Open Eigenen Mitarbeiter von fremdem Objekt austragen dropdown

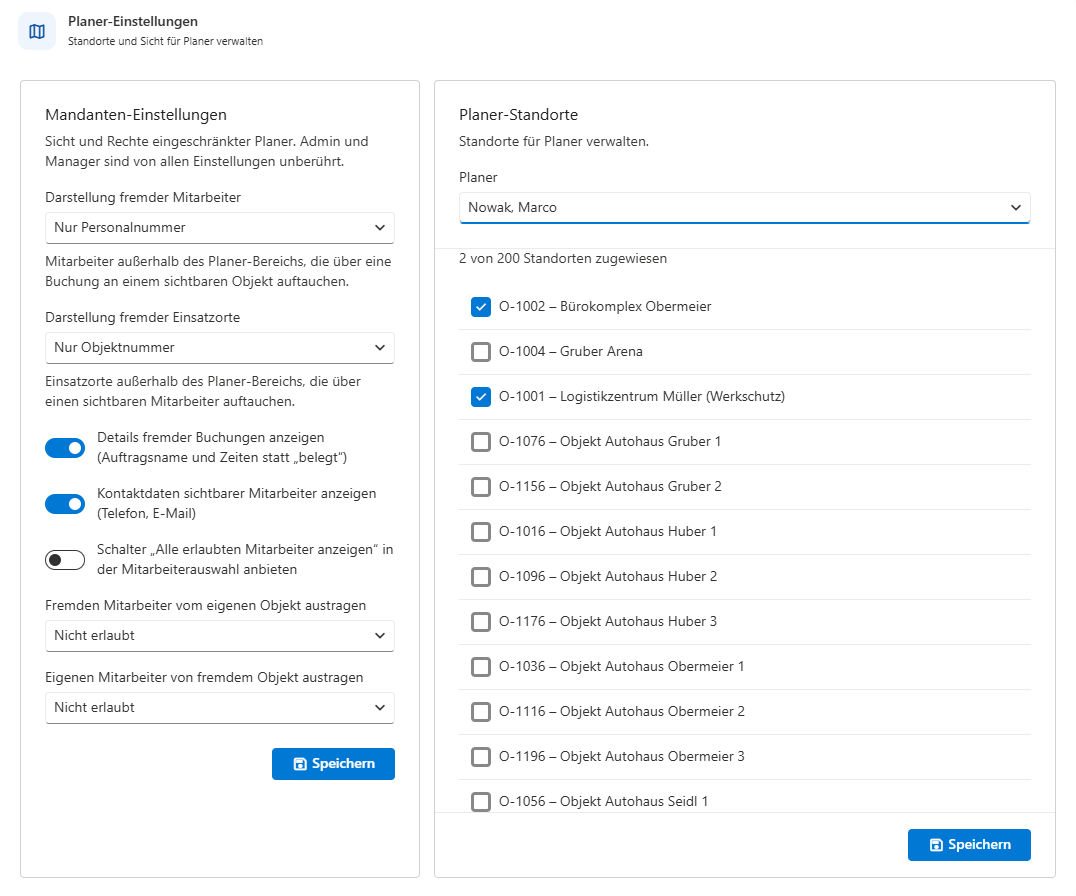(220, 708)
